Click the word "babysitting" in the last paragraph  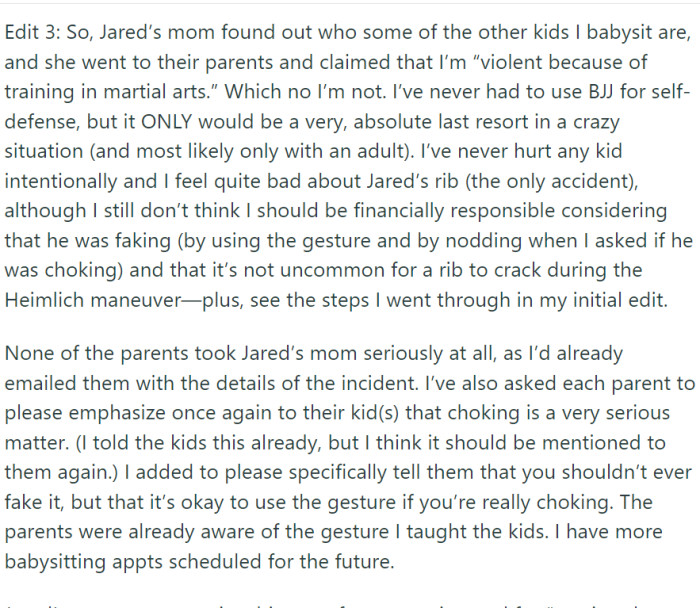click(56, 562)
